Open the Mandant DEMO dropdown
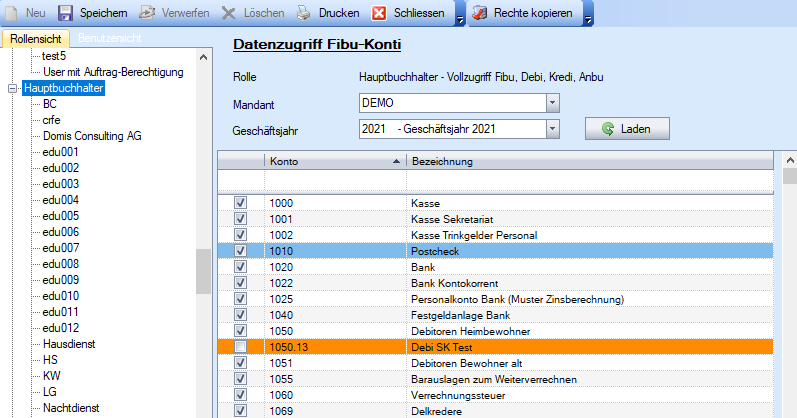The width and height of the screenshot is (797, 418). tap(553, 103)
